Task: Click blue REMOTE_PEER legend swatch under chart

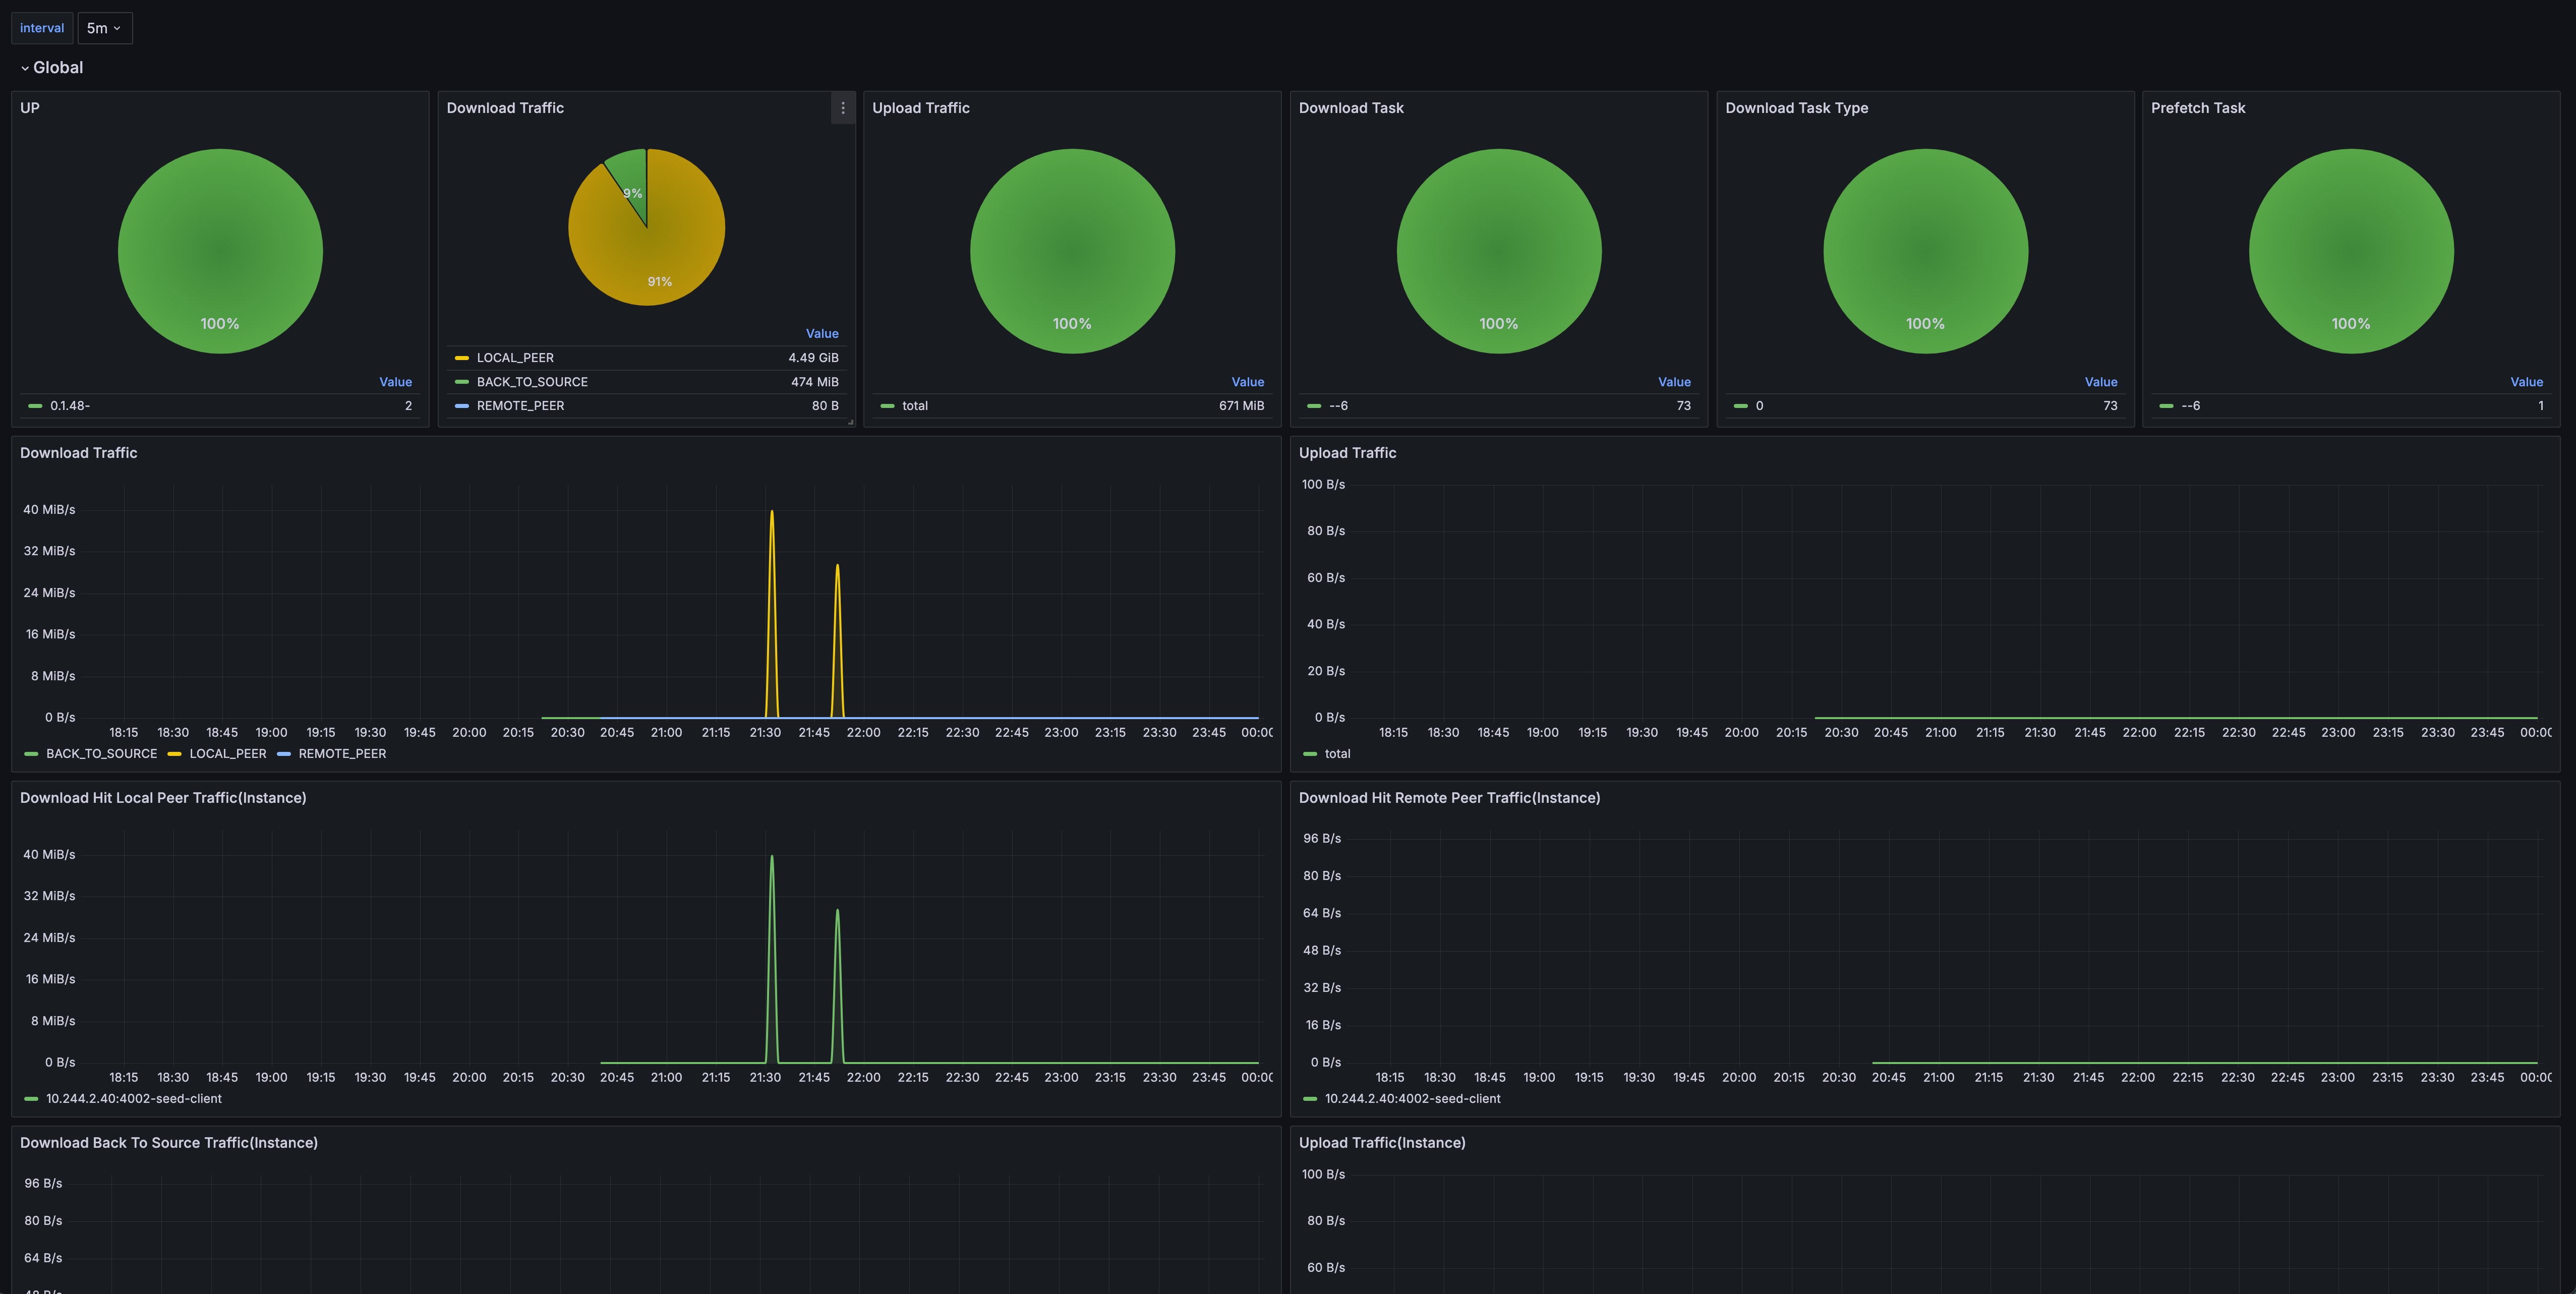Action: coord(284,754)
